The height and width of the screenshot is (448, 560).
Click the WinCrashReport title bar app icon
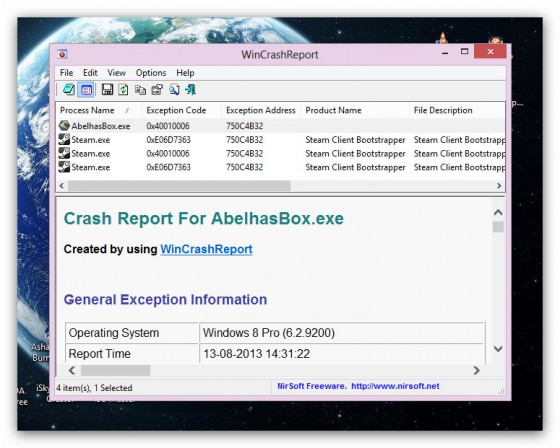click(x=62, y=54)
